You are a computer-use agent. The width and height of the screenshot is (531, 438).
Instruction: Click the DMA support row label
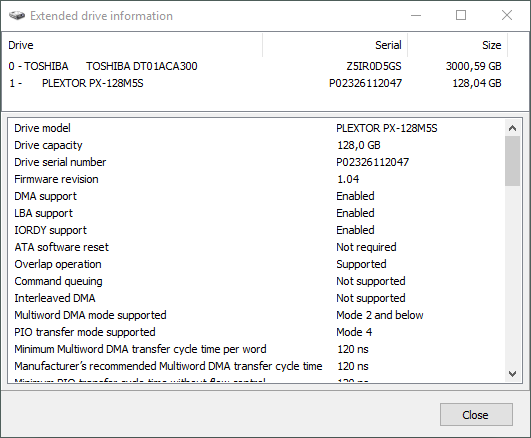click(45, 196)
